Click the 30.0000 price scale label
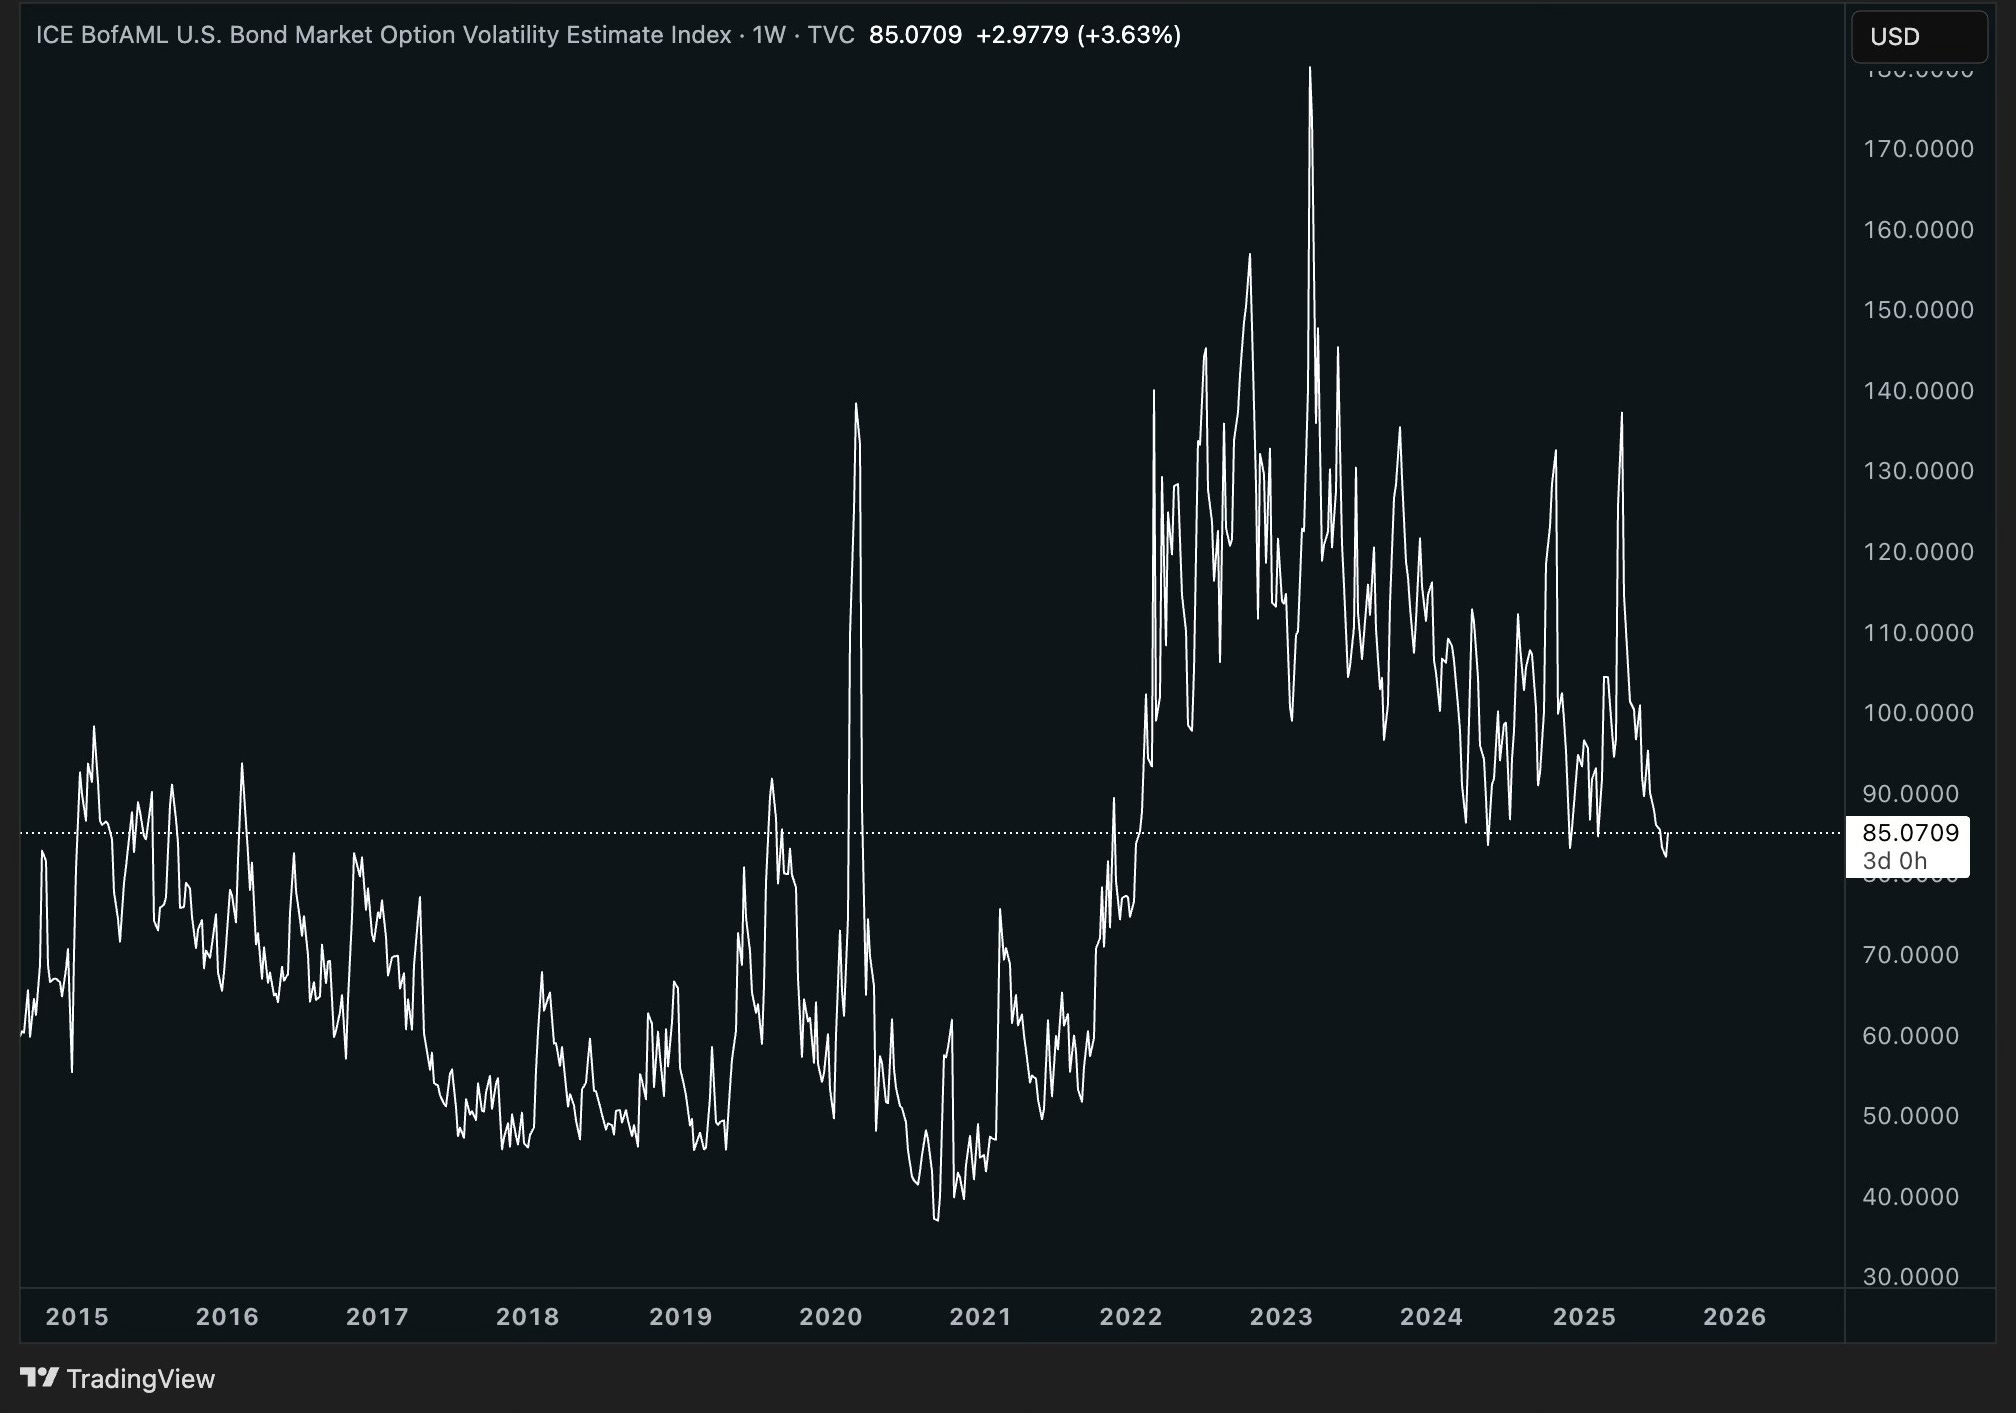The height and width of the screenshot is (1413, 2016). point(1910,1277)
